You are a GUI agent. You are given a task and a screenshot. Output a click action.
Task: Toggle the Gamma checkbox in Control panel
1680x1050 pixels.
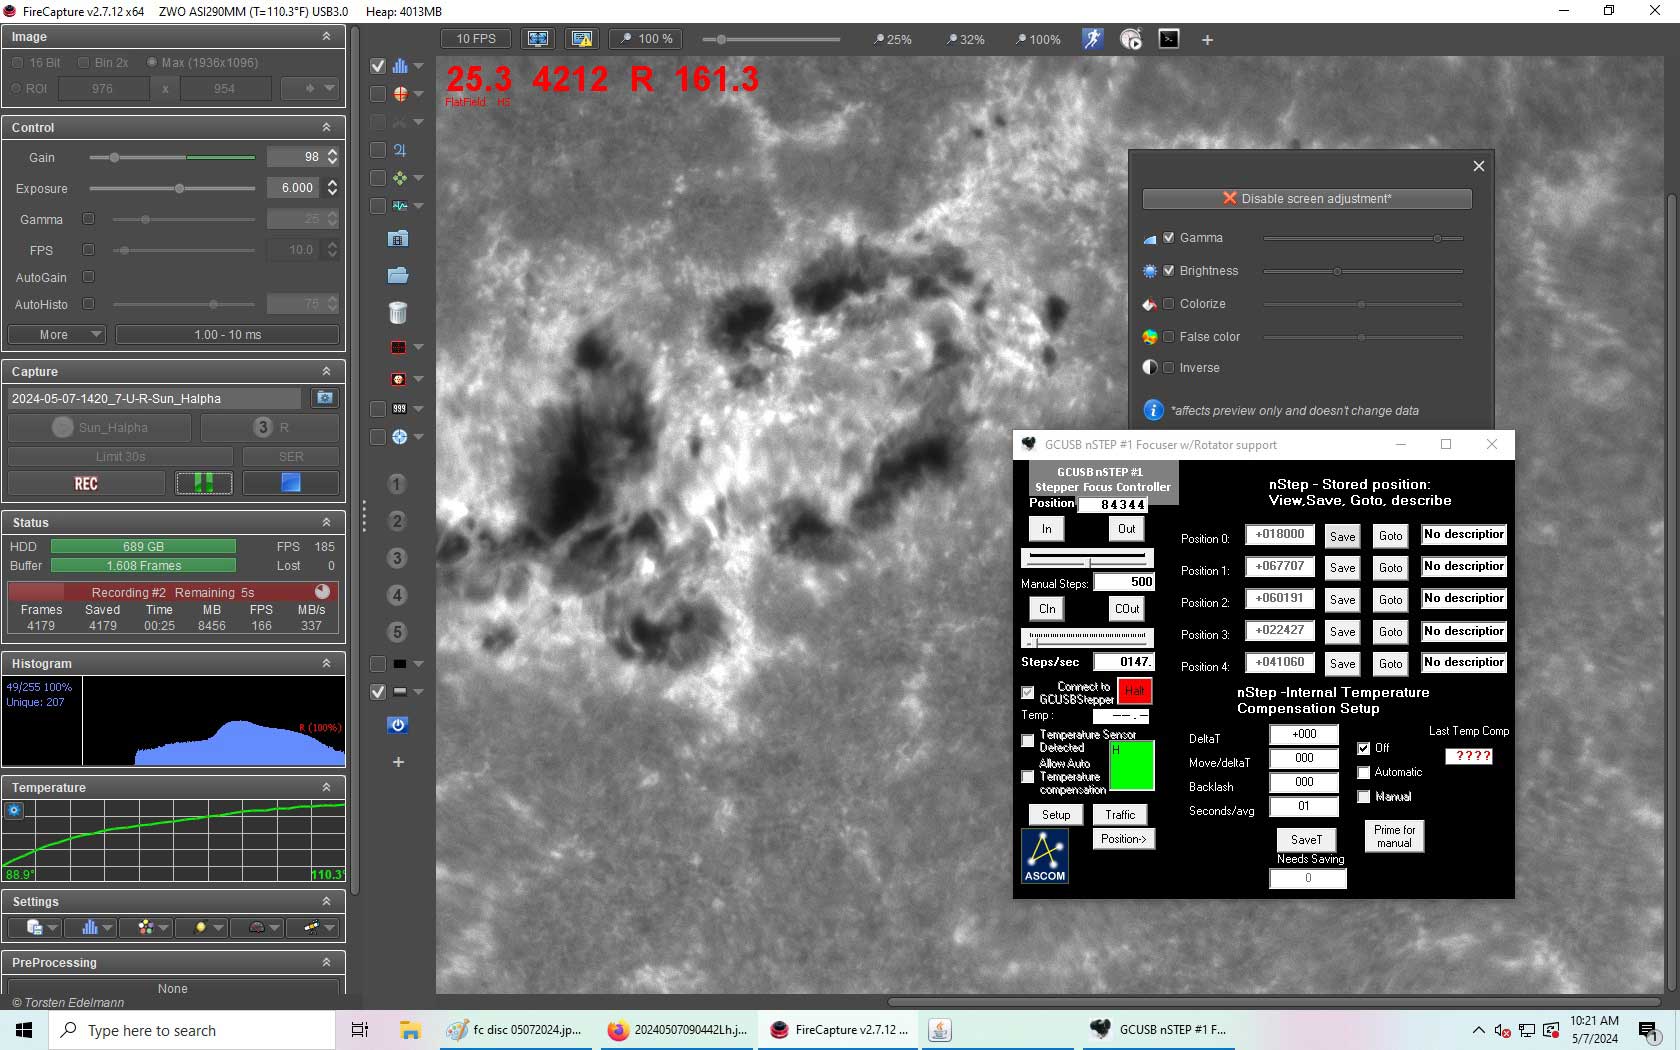coord(88,219)
